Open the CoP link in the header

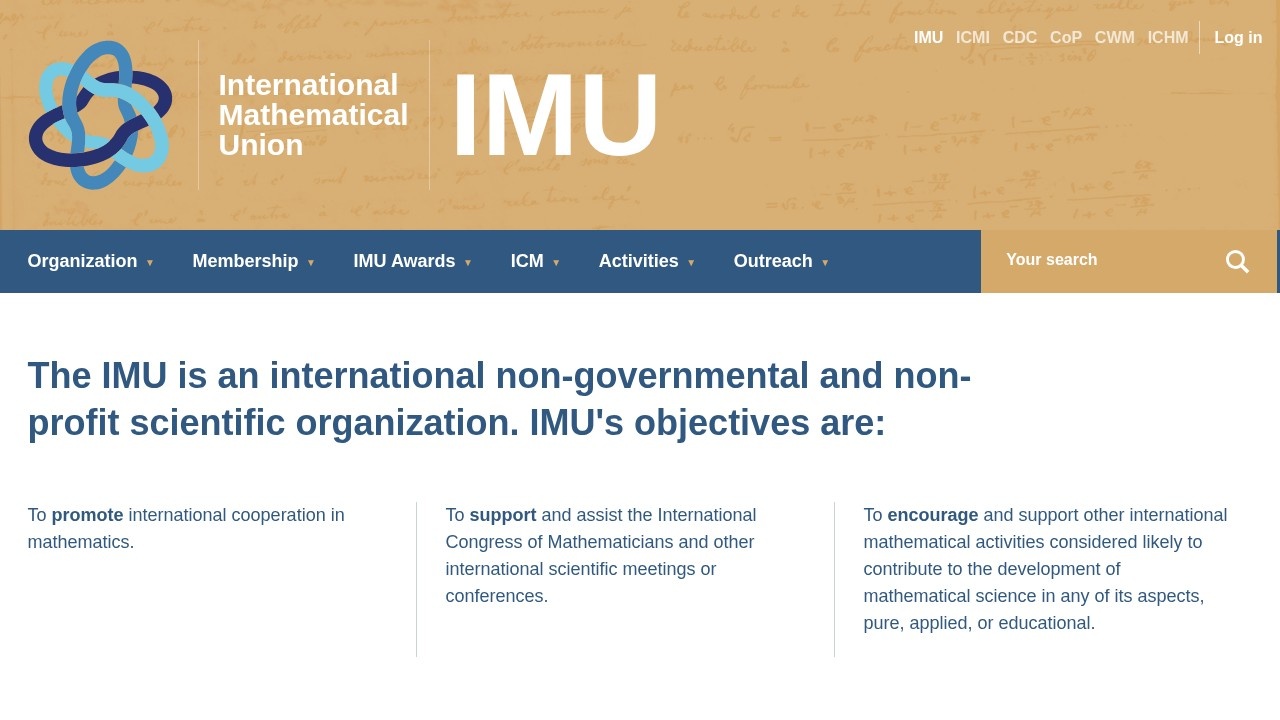[x=1065, y=38]
